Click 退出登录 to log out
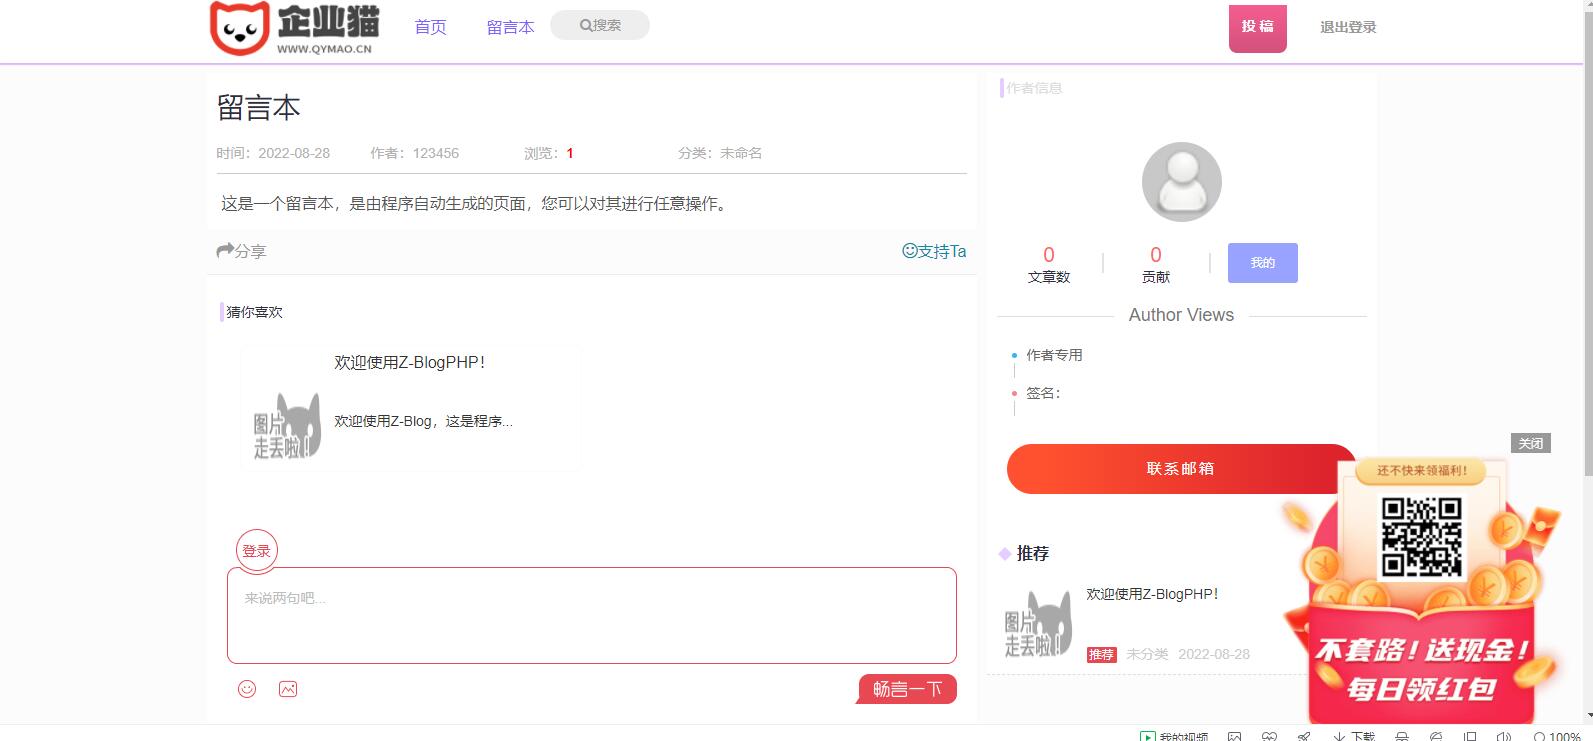The image size is (1593, 741). (1348, 27)
